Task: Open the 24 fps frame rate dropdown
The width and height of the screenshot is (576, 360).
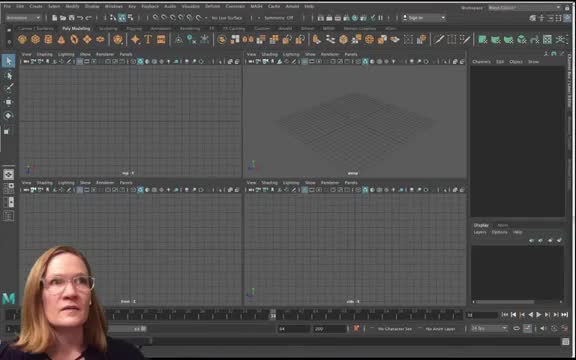Action: pos(489,328)
